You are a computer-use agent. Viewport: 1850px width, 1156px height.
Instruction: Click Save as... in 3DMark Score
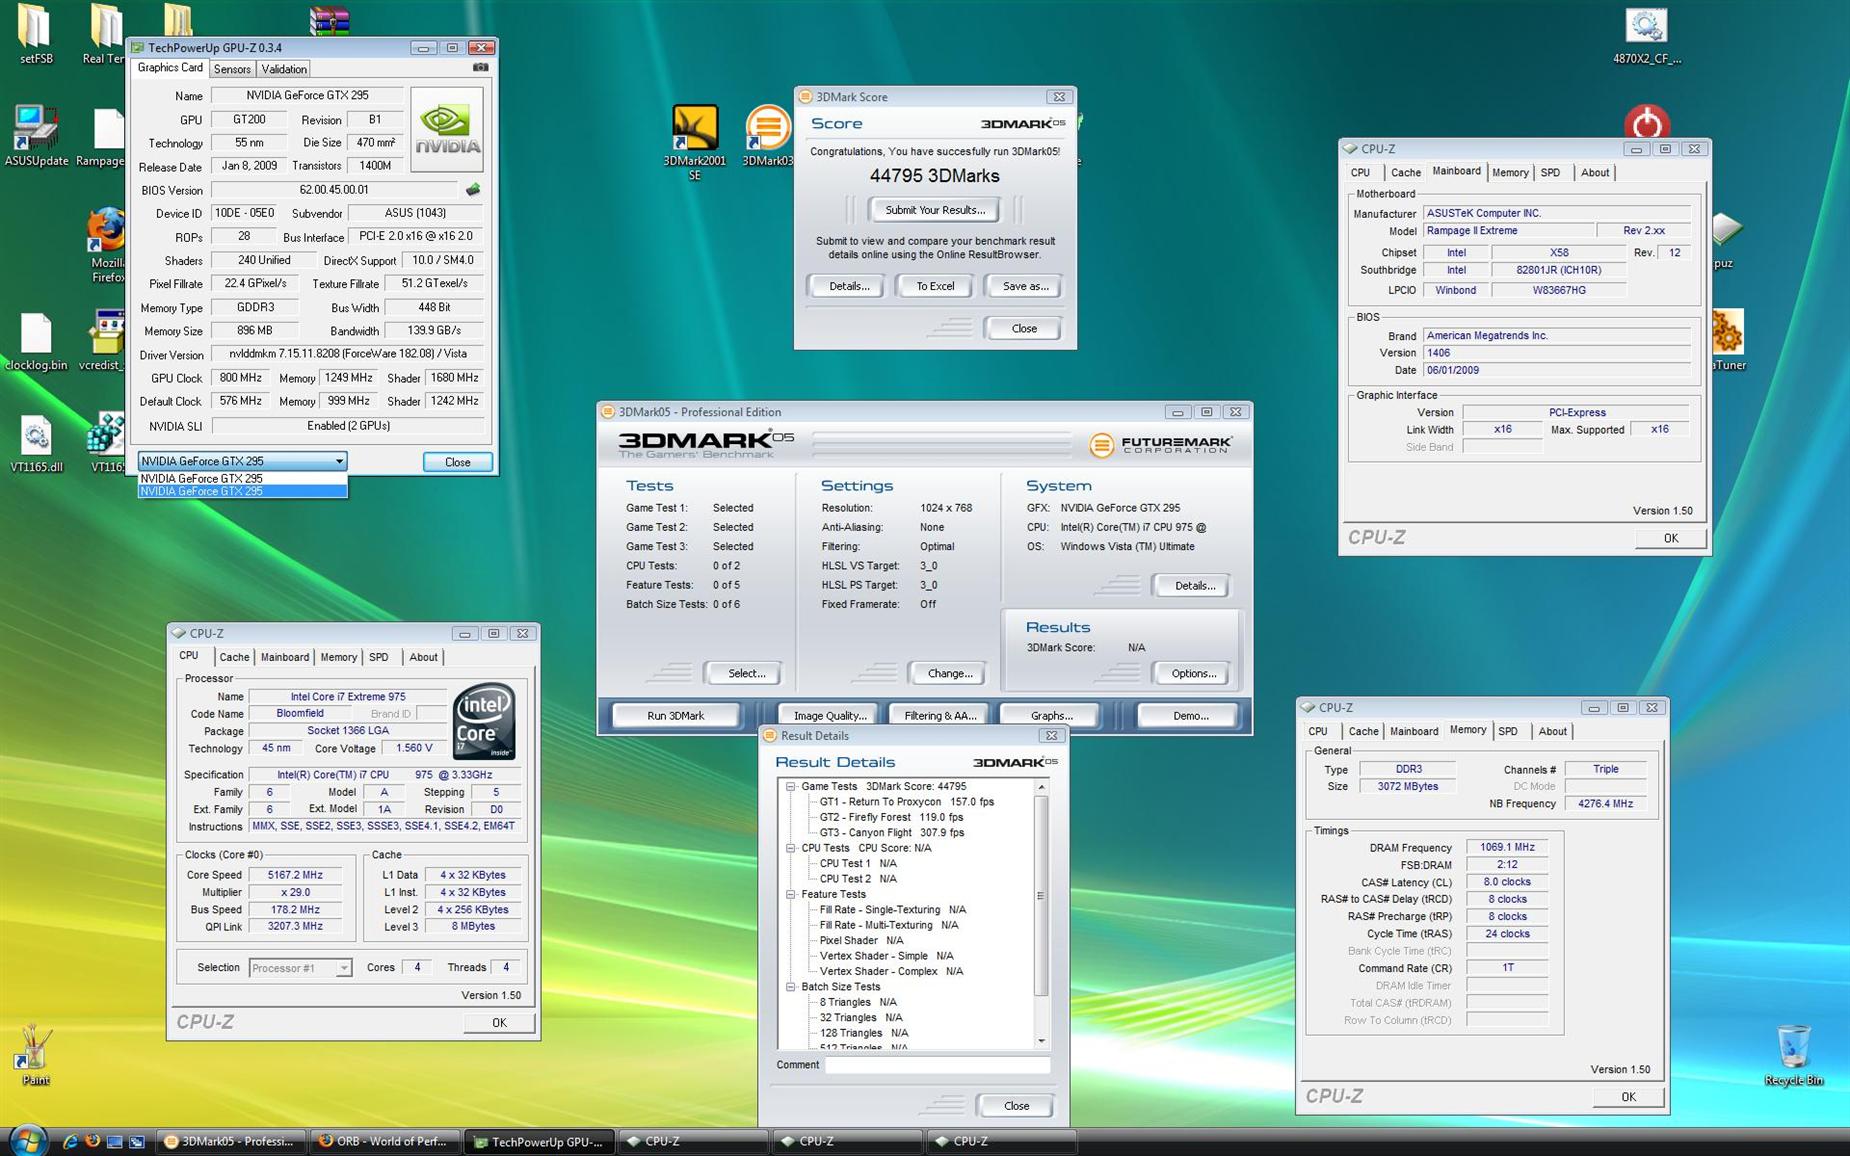coord(1025,286)
